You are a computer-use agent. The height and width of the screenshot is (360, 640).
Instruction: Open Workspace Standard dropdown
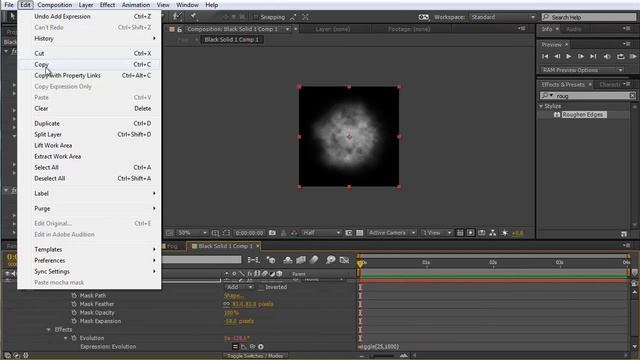point(503,17)
